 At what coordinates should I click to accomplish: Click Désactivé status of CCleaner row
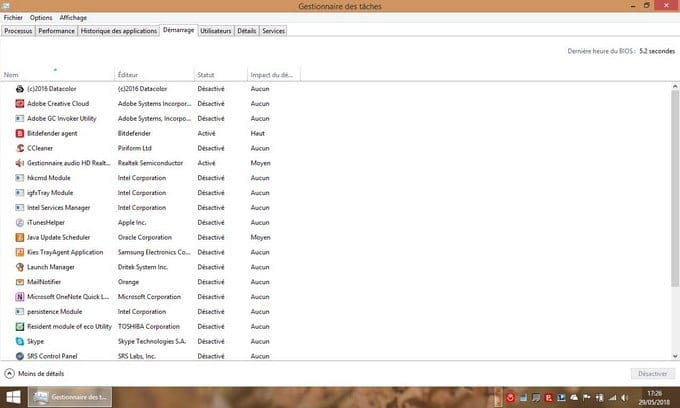point(211,148)
